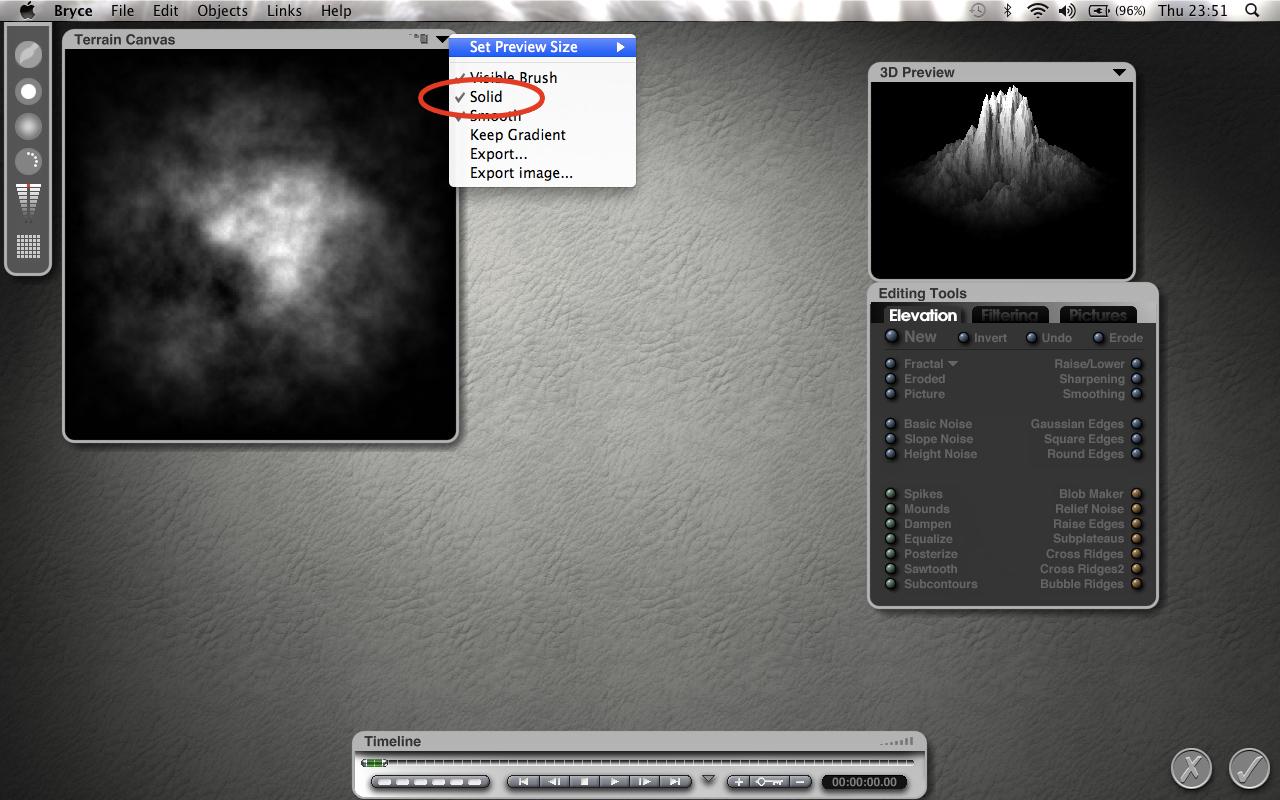Screen dimensions: 1280x800
Task: Expand the Set Preview Size submenu
Action: pos(542,47)
